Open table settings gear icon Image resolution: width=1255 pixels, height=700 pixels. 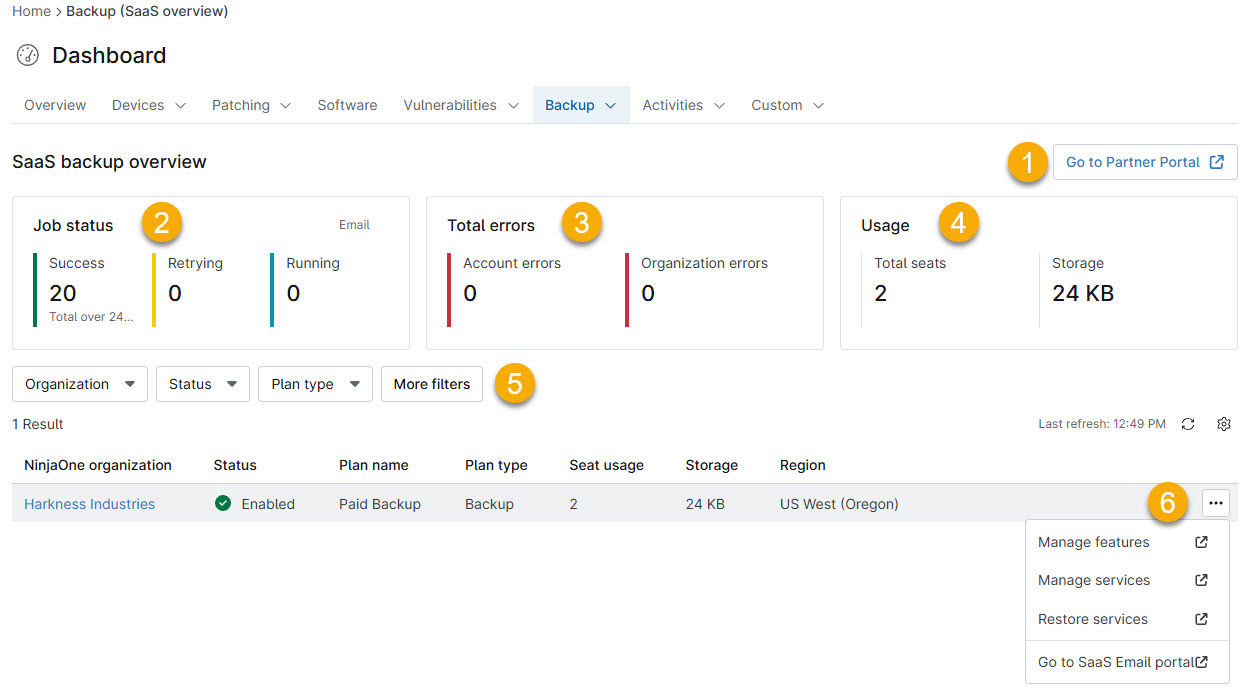point(1224,424)
